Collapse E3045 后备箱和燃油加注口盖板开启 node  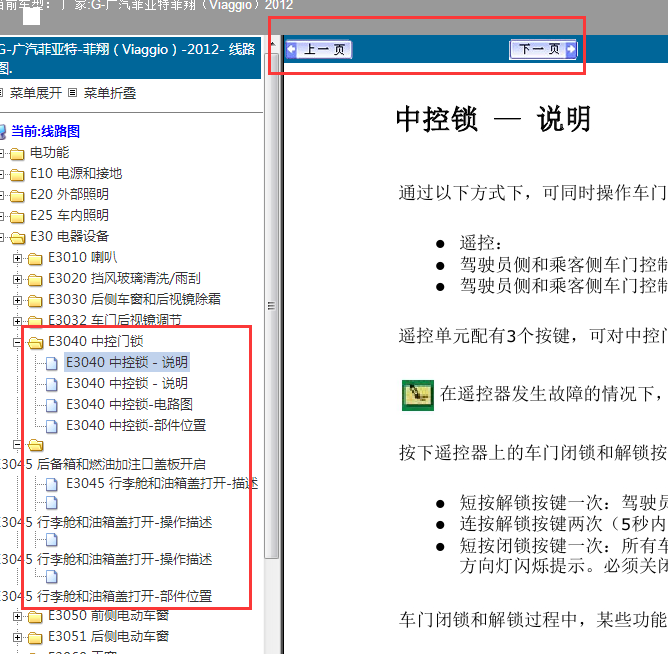tap(17, 445)
